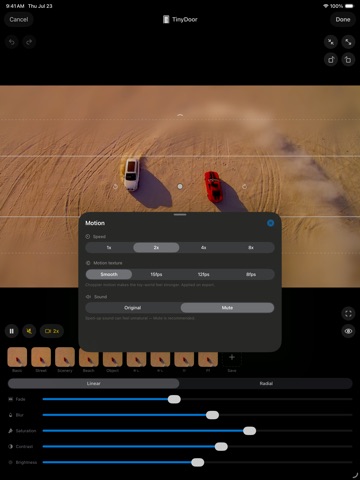Click the right rotation handle on photo
The height and width of the screenshot is (480, 360).
pyautogui.click(x=244, y=186)
